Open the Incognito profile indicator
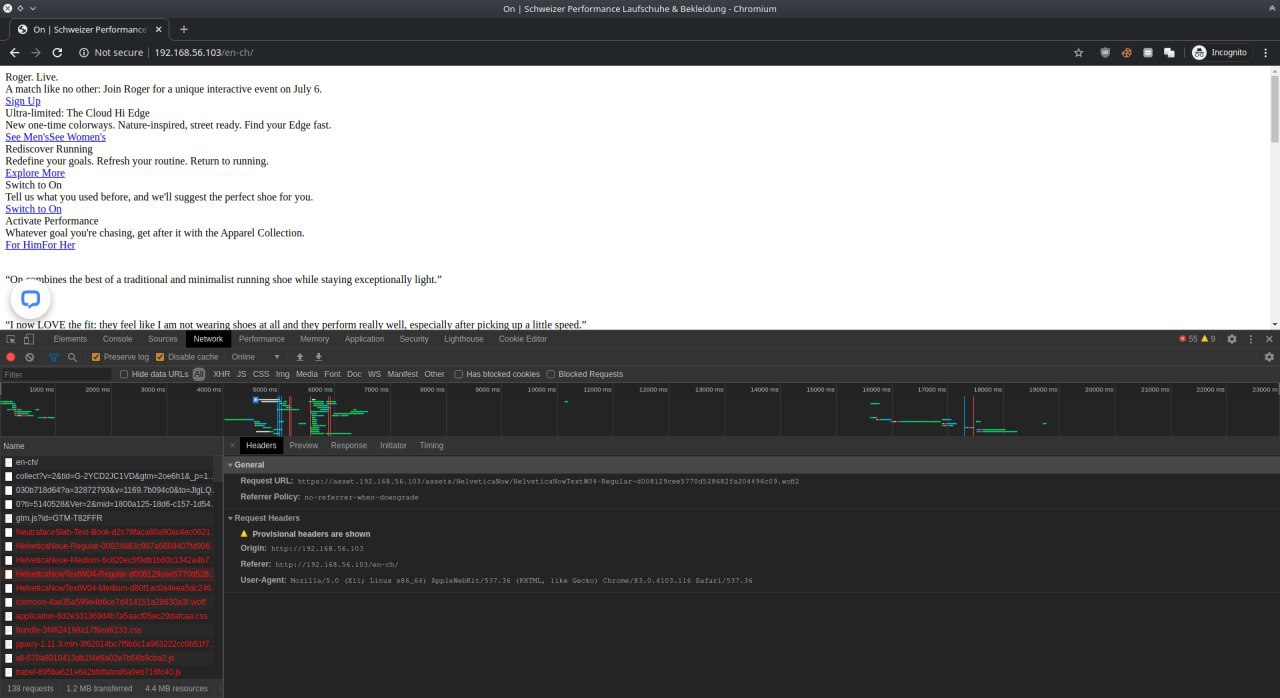 pyautogui.click(x=1221, y=53)
